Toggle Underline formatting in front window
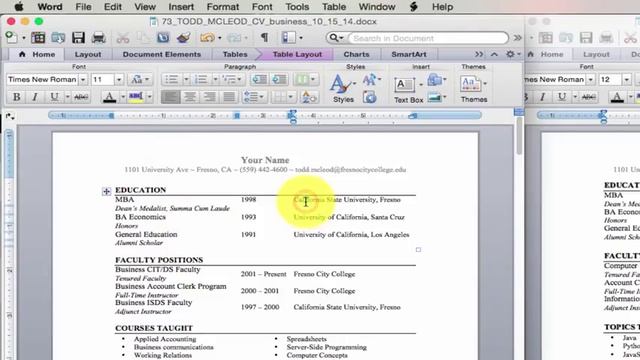 54,97
